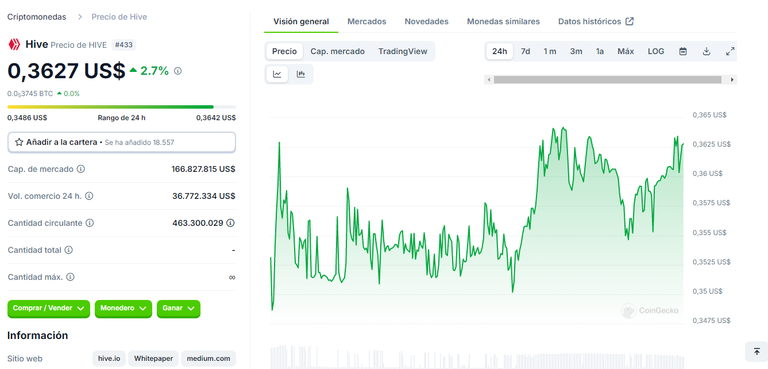768x369 pixels.
Task: Open info icon beside Cap. de mercado
Action: pyautogui.click(x=81, y=169)
